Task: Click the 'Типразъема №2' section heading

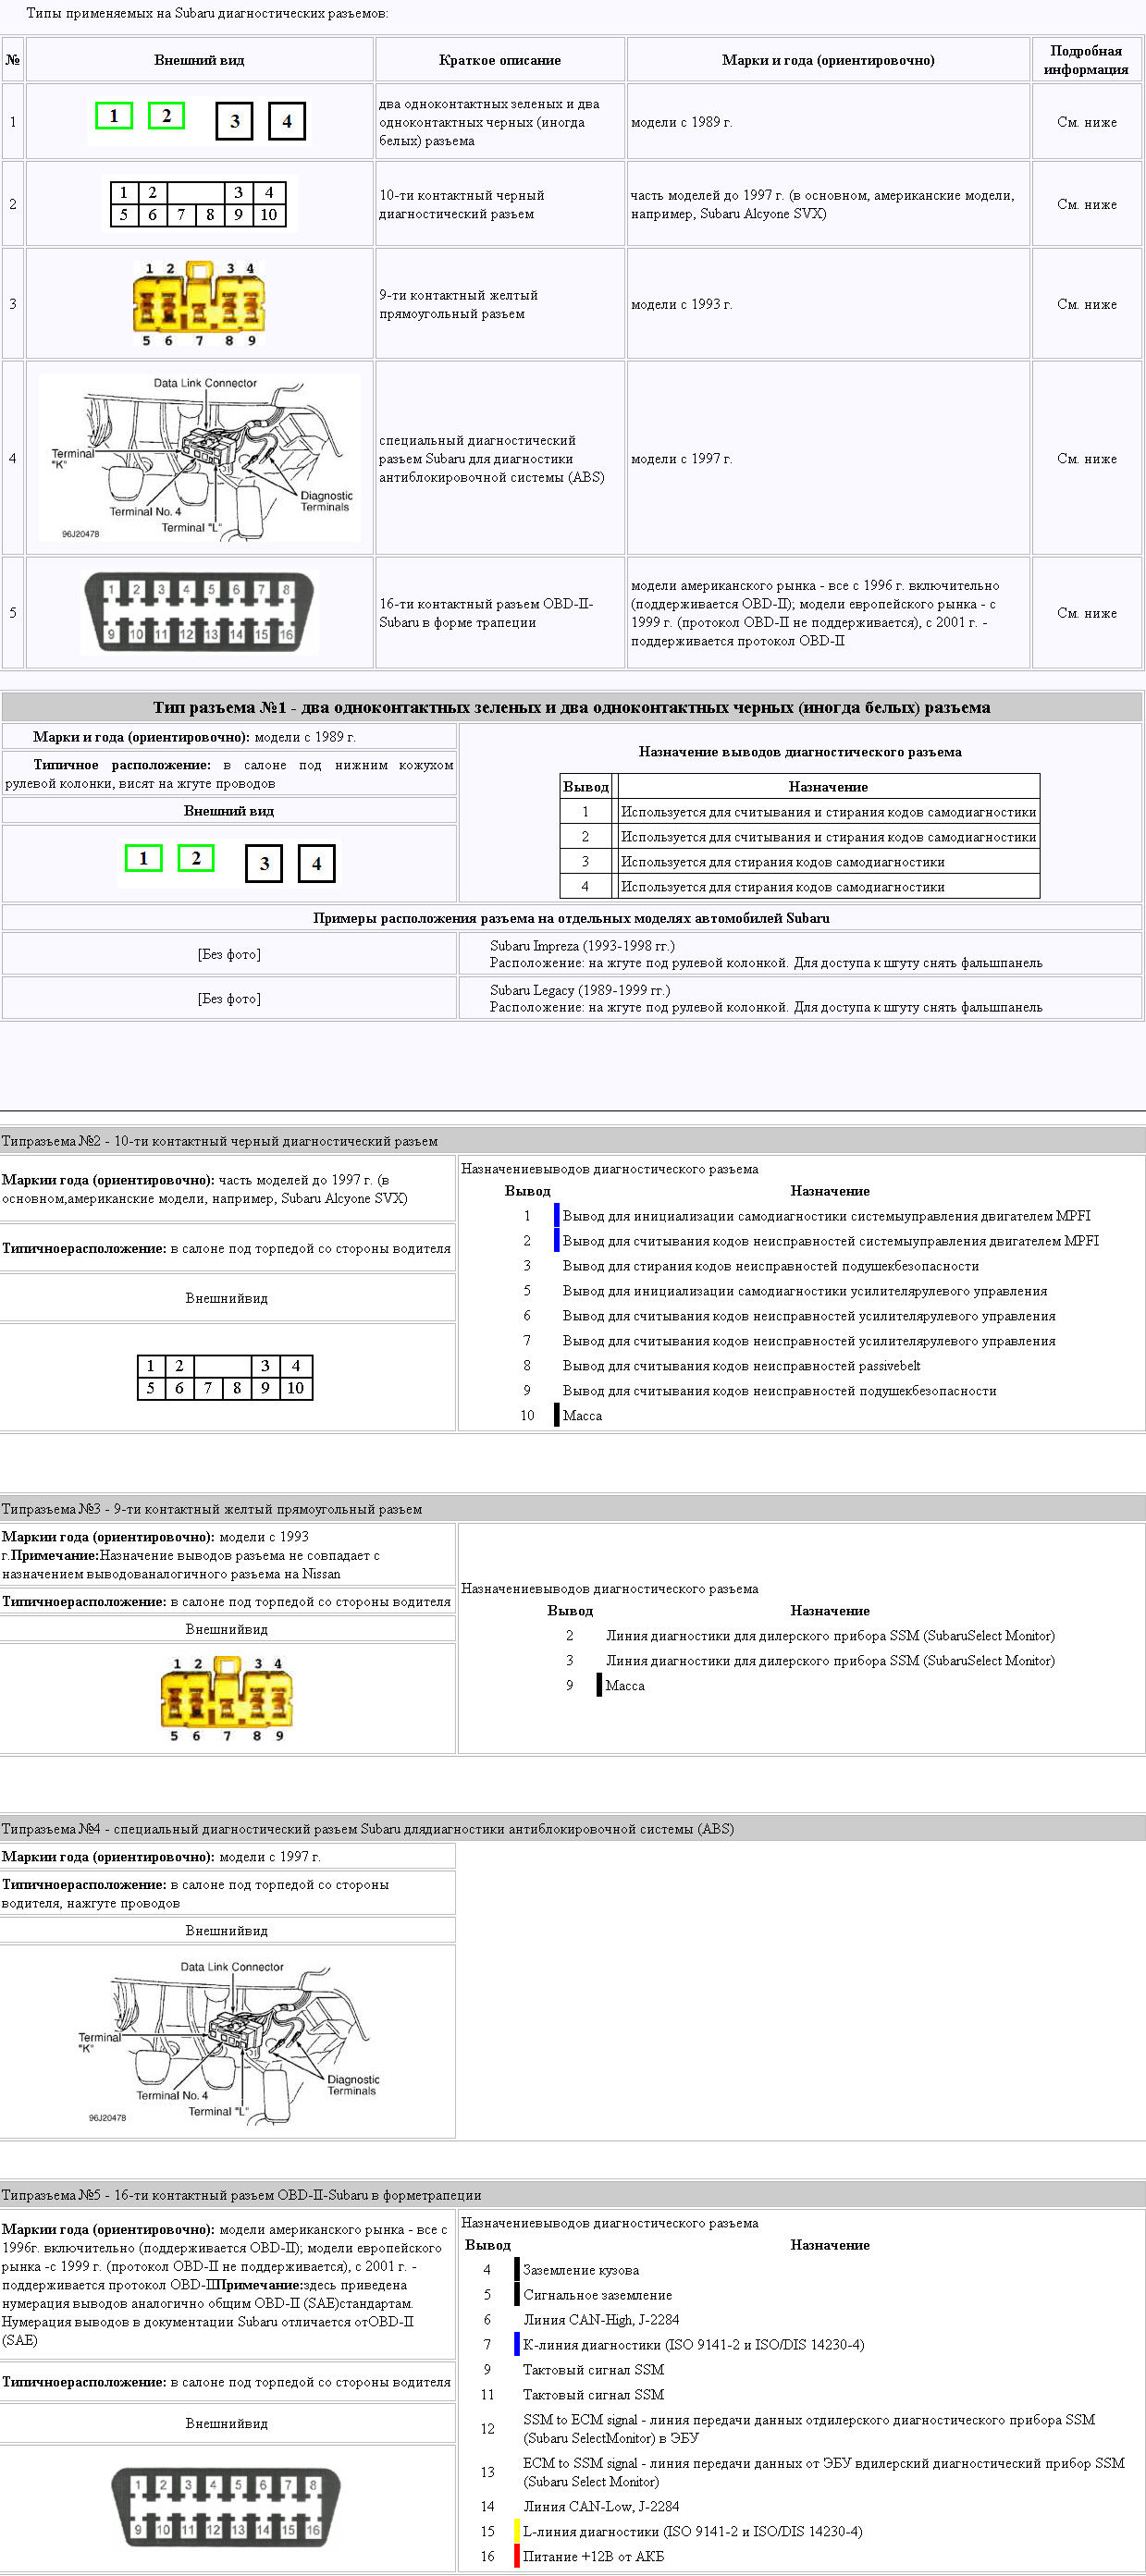Action: (219, 1141)
